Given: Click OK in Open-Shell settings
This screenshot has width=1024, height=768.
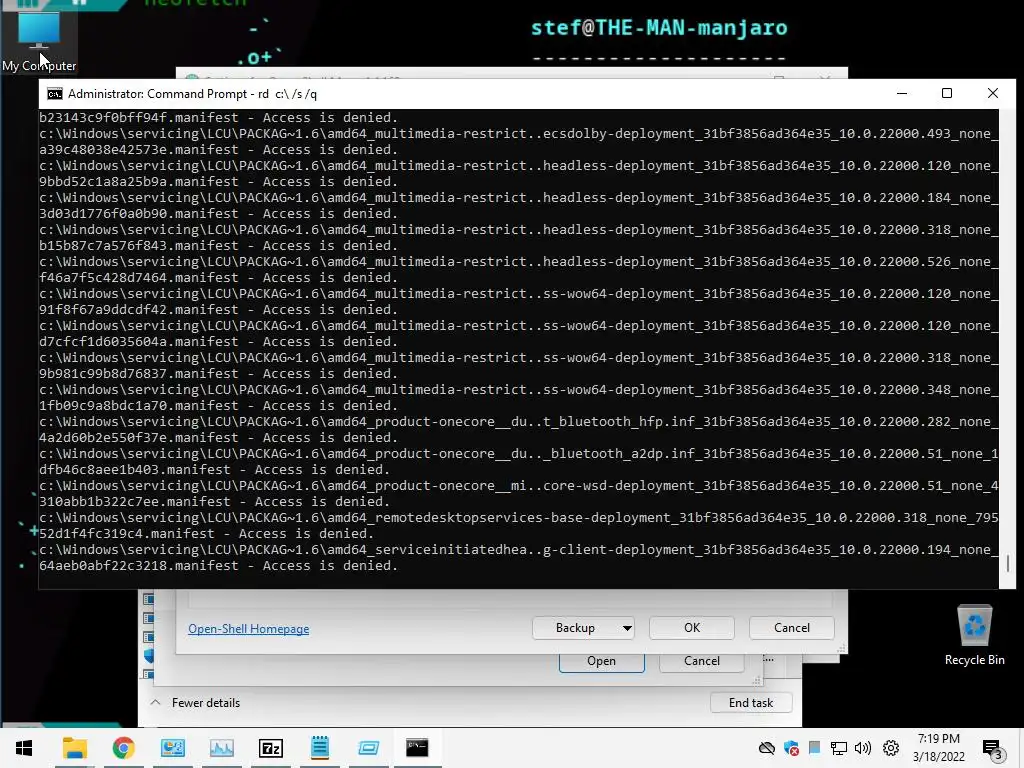Looking at the screenshot, I should click(x=692, y=628).
